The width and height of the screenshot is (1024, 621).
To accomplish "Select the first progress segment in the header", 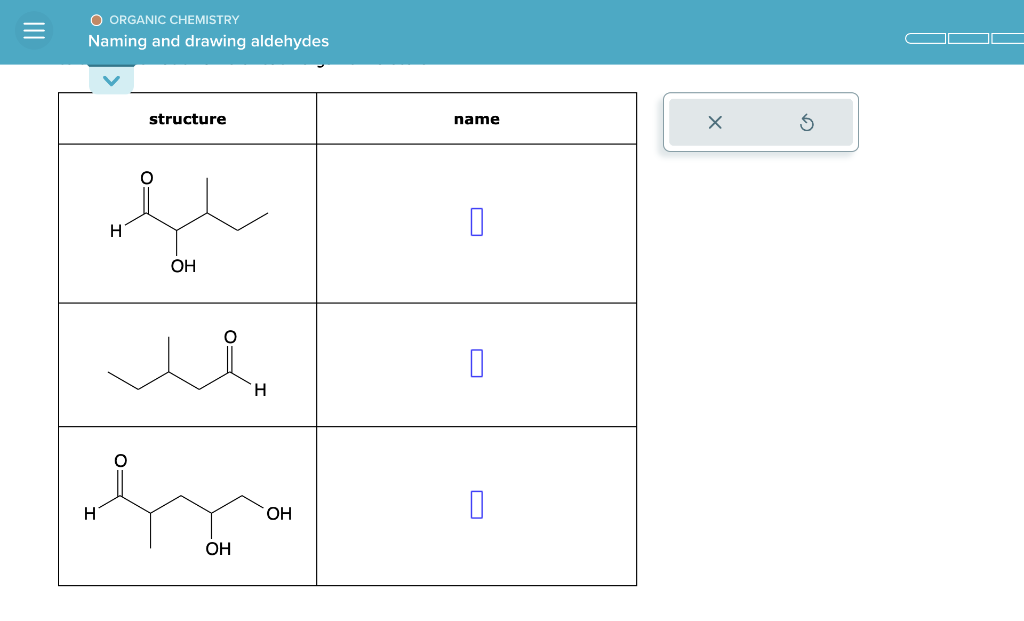I will pyautogui.click(x=926, y=38).
